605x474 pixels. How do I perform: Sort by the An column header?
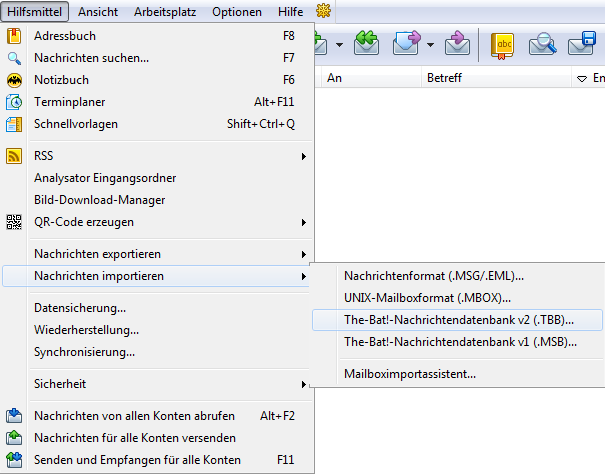coord(371,78)
